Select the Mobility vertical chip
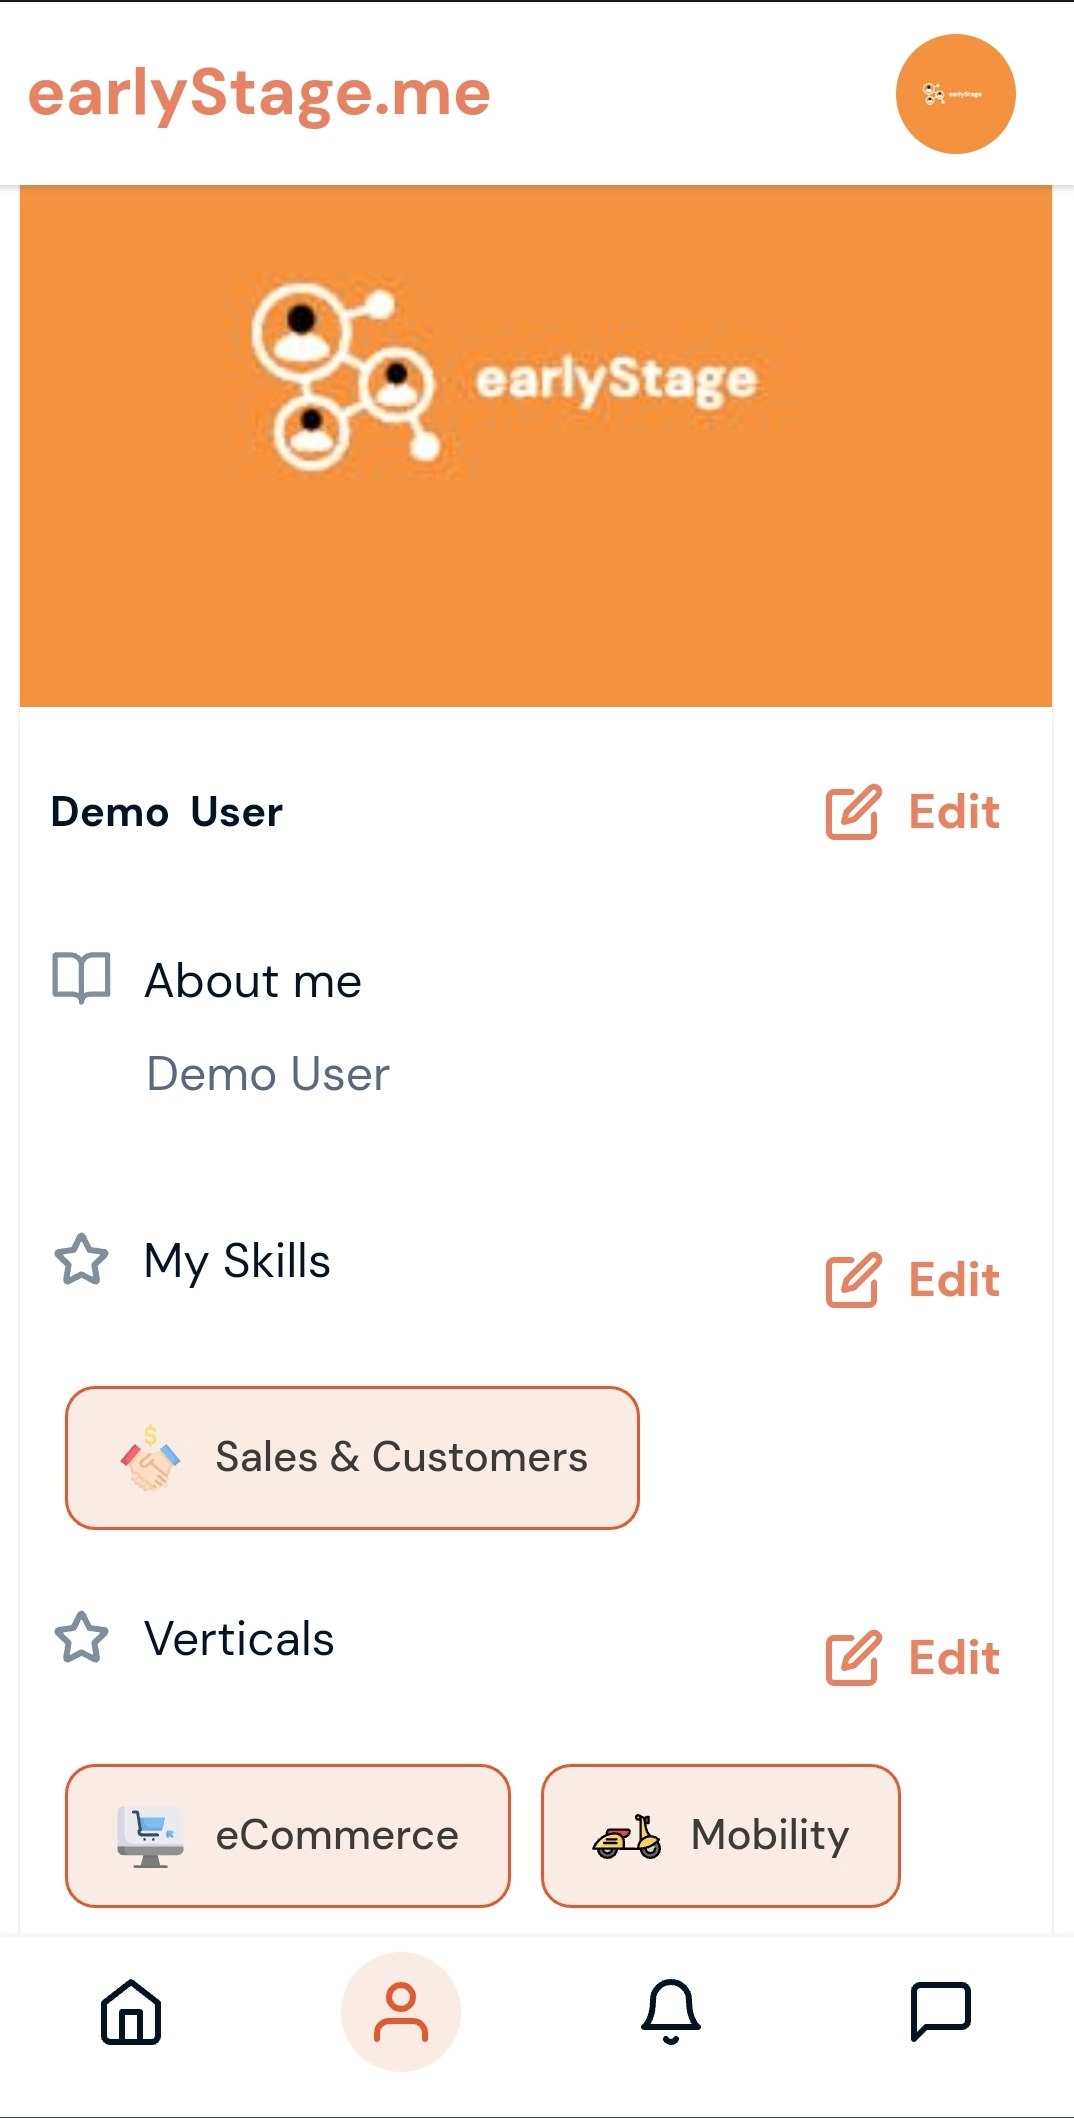Image resolution: width=1074 pixels, height=2118 pixels. click(x=721, y=1836)
